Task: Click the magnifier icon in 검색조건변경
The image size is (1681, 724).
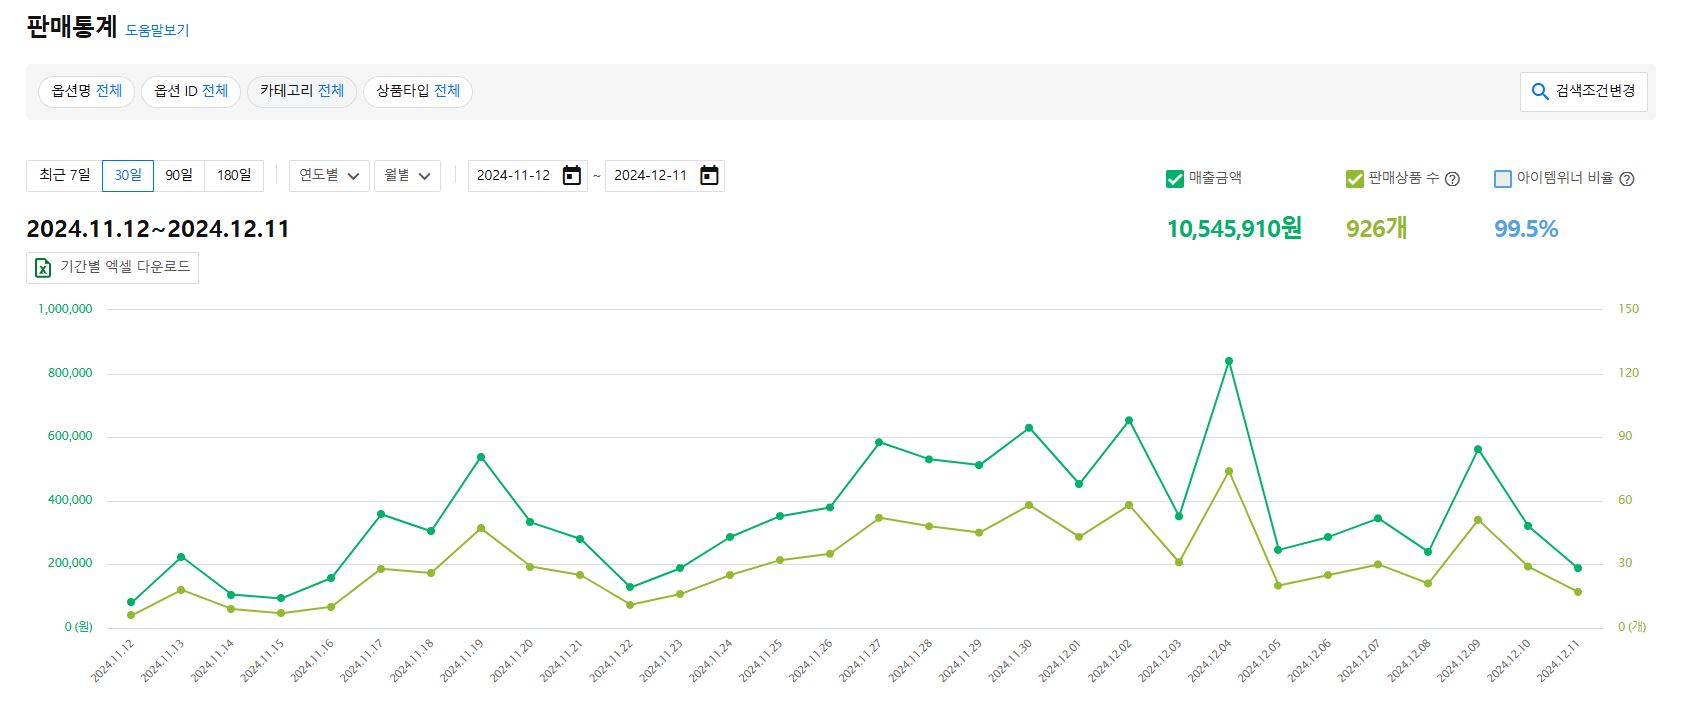Action: click(1540, 92)
